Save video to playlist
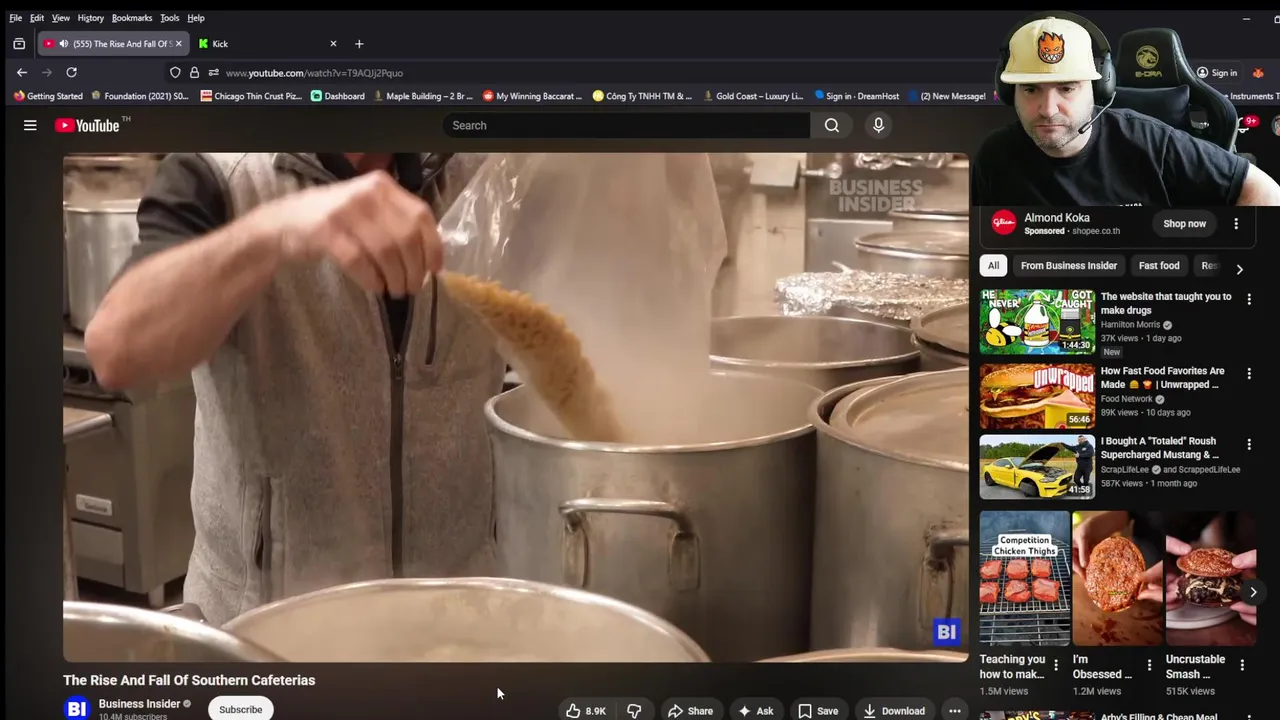 point(818,711)
